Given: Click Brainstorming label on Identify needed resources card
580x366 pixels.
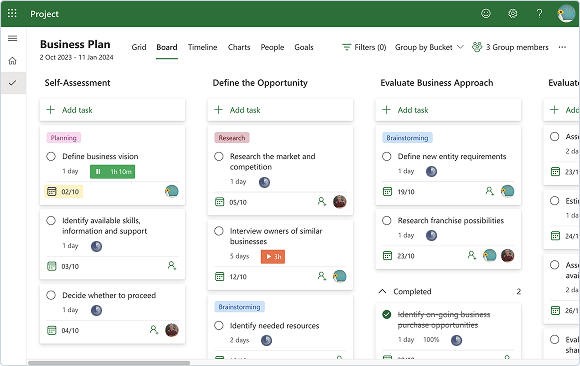Looking at the screenshot, I should (239, 307).
